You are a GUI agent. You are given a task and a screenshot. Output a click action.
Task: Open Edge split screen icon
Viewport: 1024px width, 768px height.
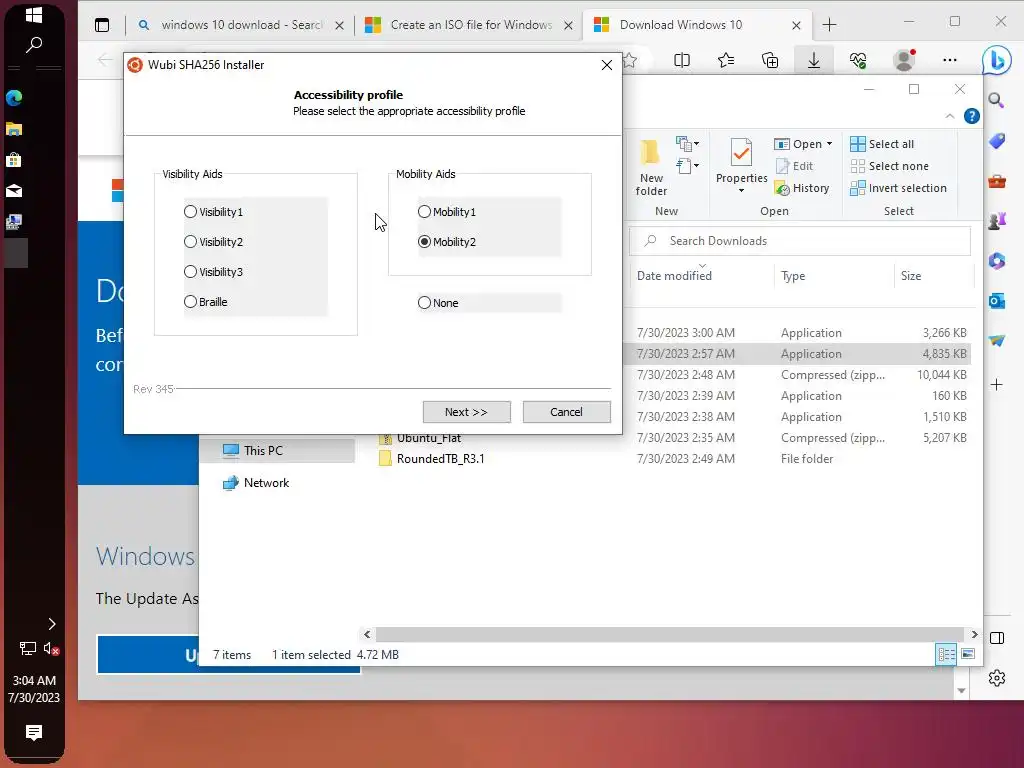pyautogui.click(x=682, y=60)
